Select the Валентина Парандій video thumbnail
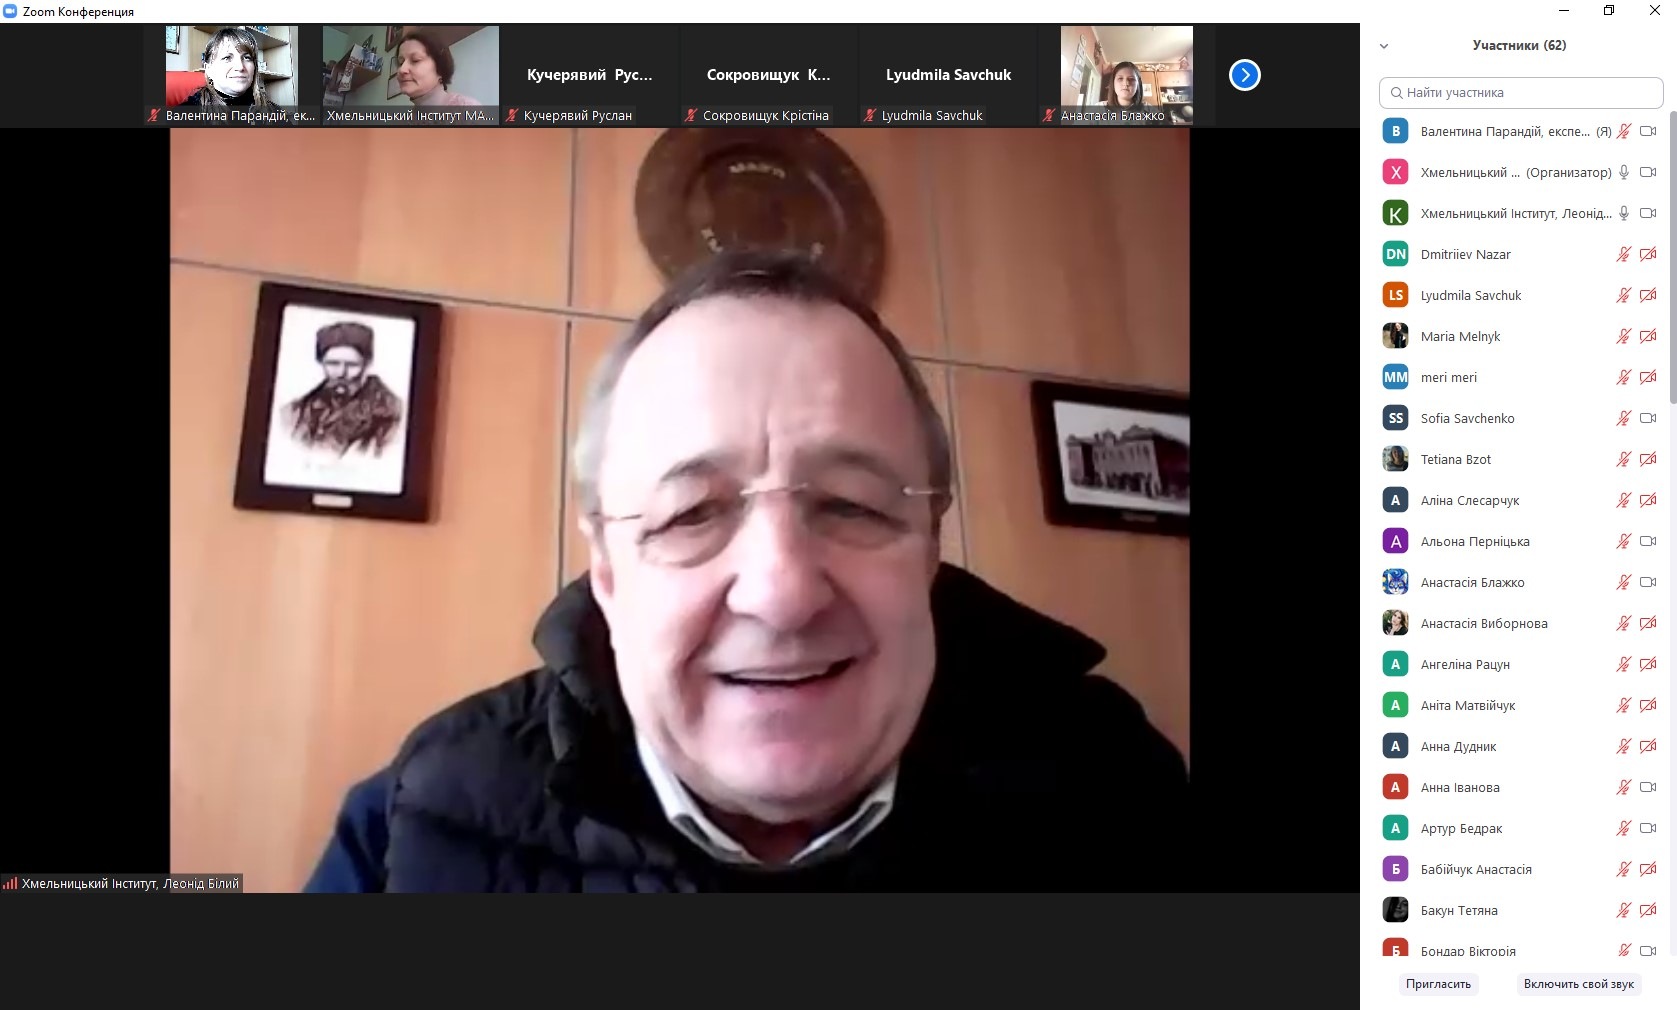The image size is (1677, 1010). point(231,75)
